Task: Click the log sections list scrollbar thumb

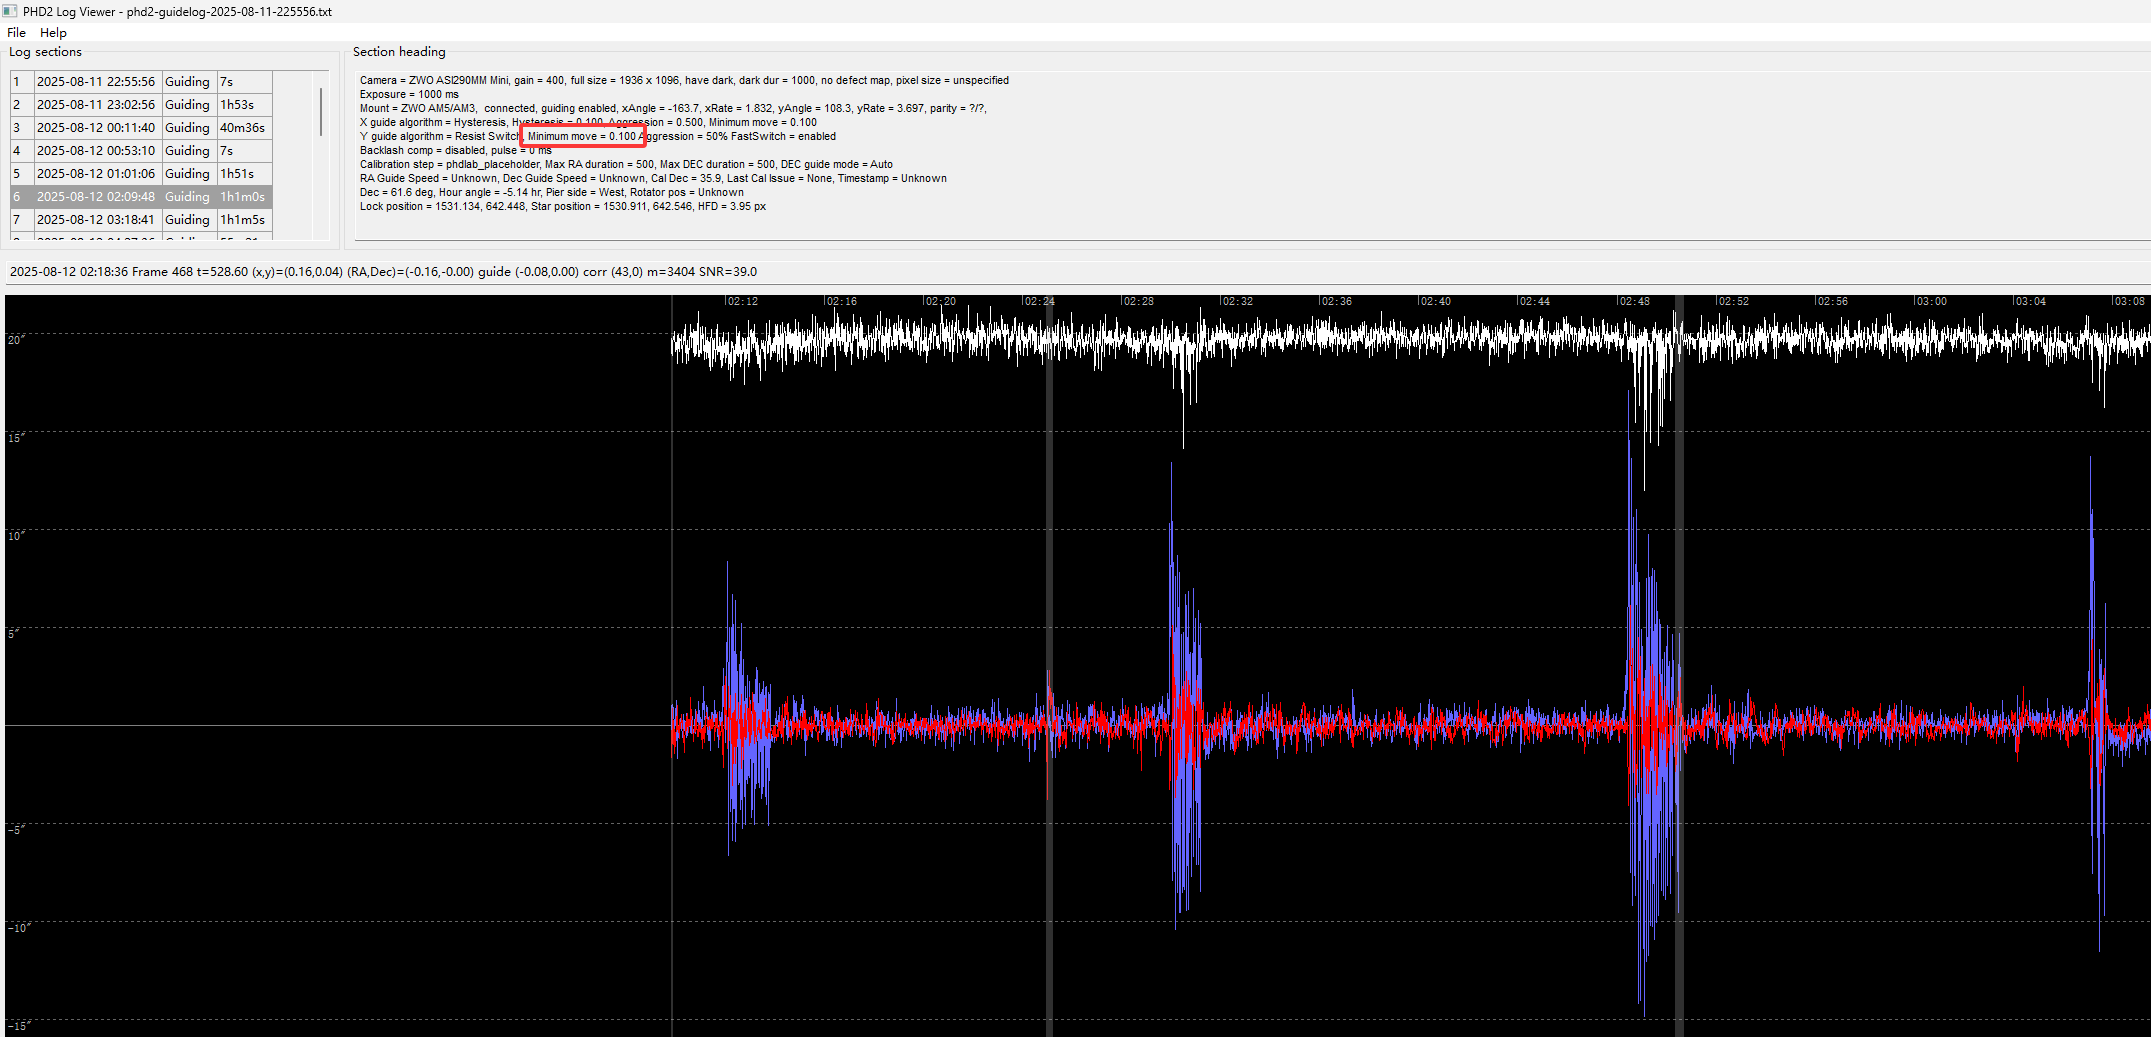Action: [x=321, y=112]
